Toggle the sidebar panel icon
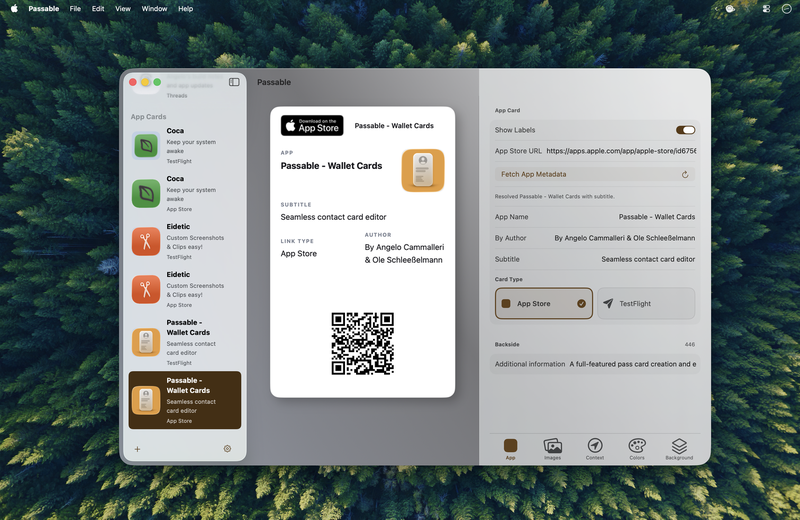800x520 pixels. click(234, 82)
